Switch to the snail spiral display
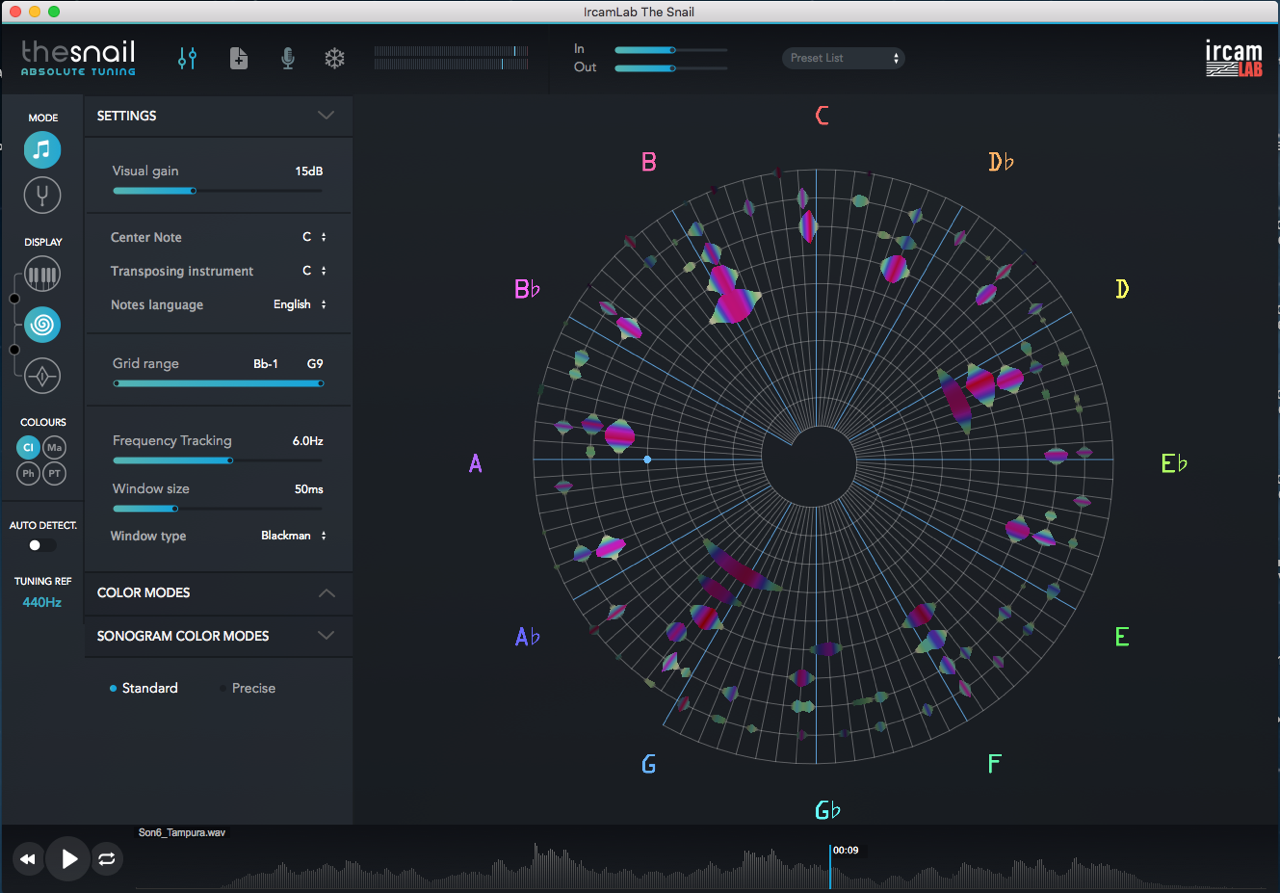The image size is (1280, 893). [42, 325]
